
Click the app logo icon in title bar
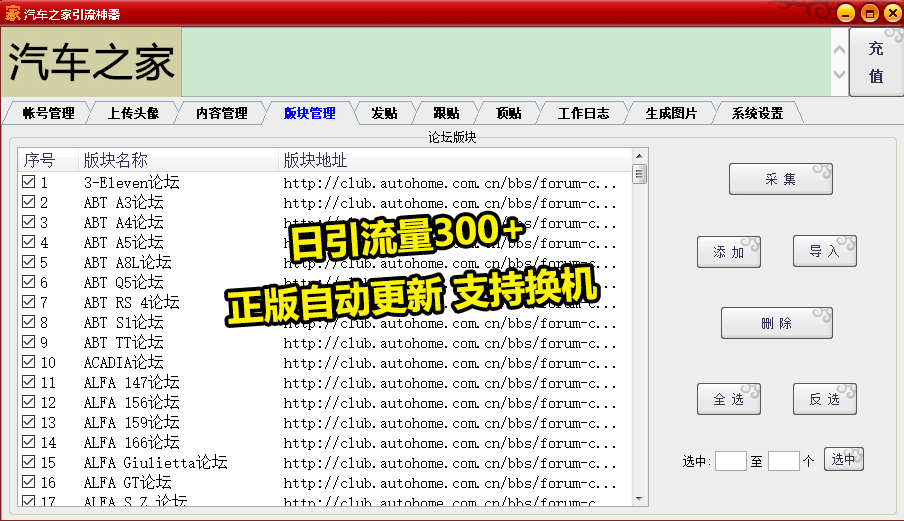13,13
